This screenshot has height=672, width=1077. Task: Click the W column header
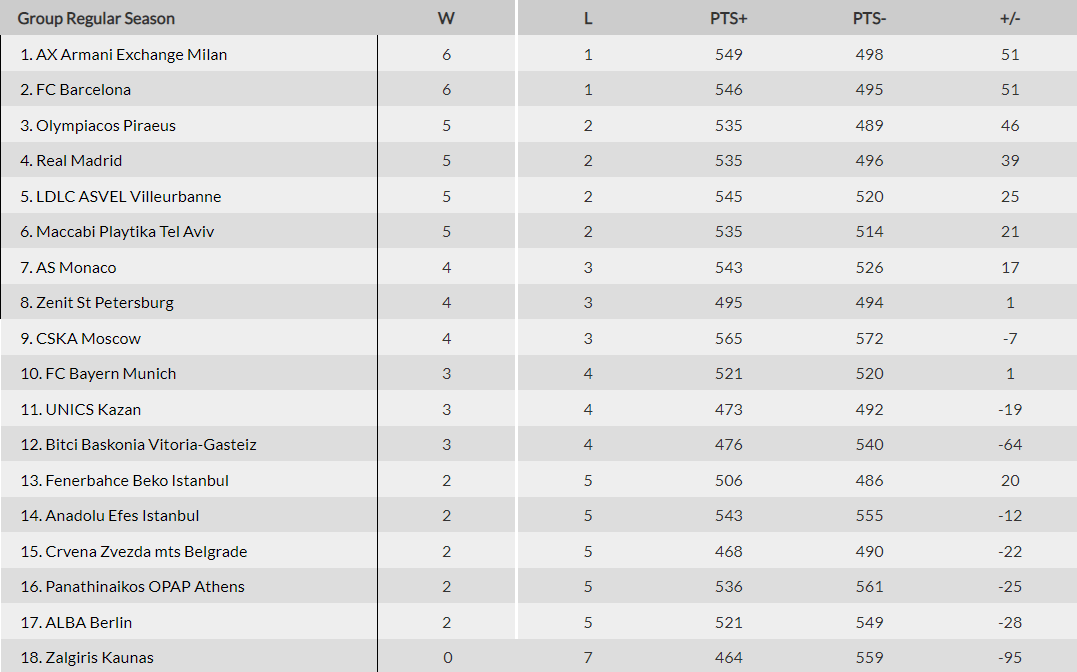[x=446, y=18]
